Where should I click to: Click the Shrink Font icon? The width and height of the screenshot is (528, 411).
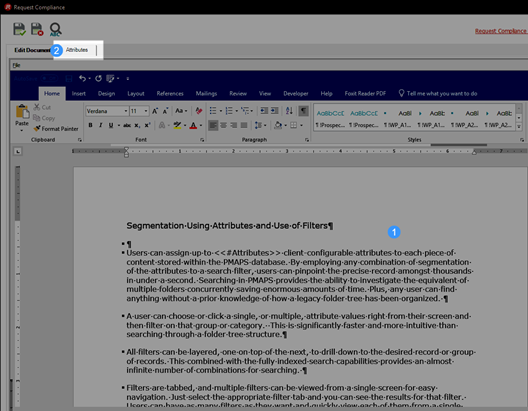click(x=165, y=111)
